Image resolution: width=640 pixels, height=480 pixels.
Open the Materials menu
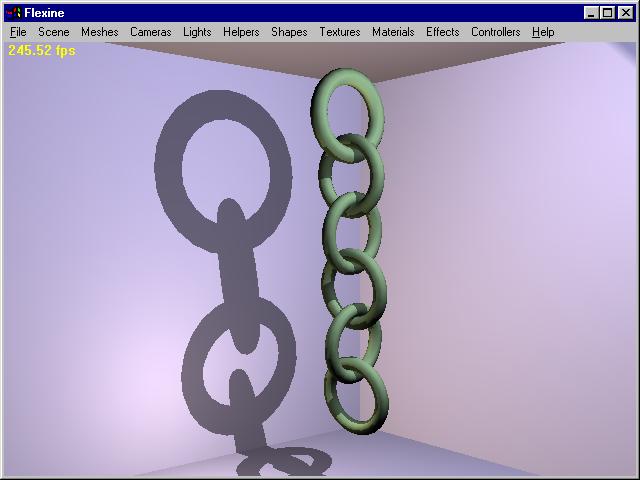tap(393, 32)
